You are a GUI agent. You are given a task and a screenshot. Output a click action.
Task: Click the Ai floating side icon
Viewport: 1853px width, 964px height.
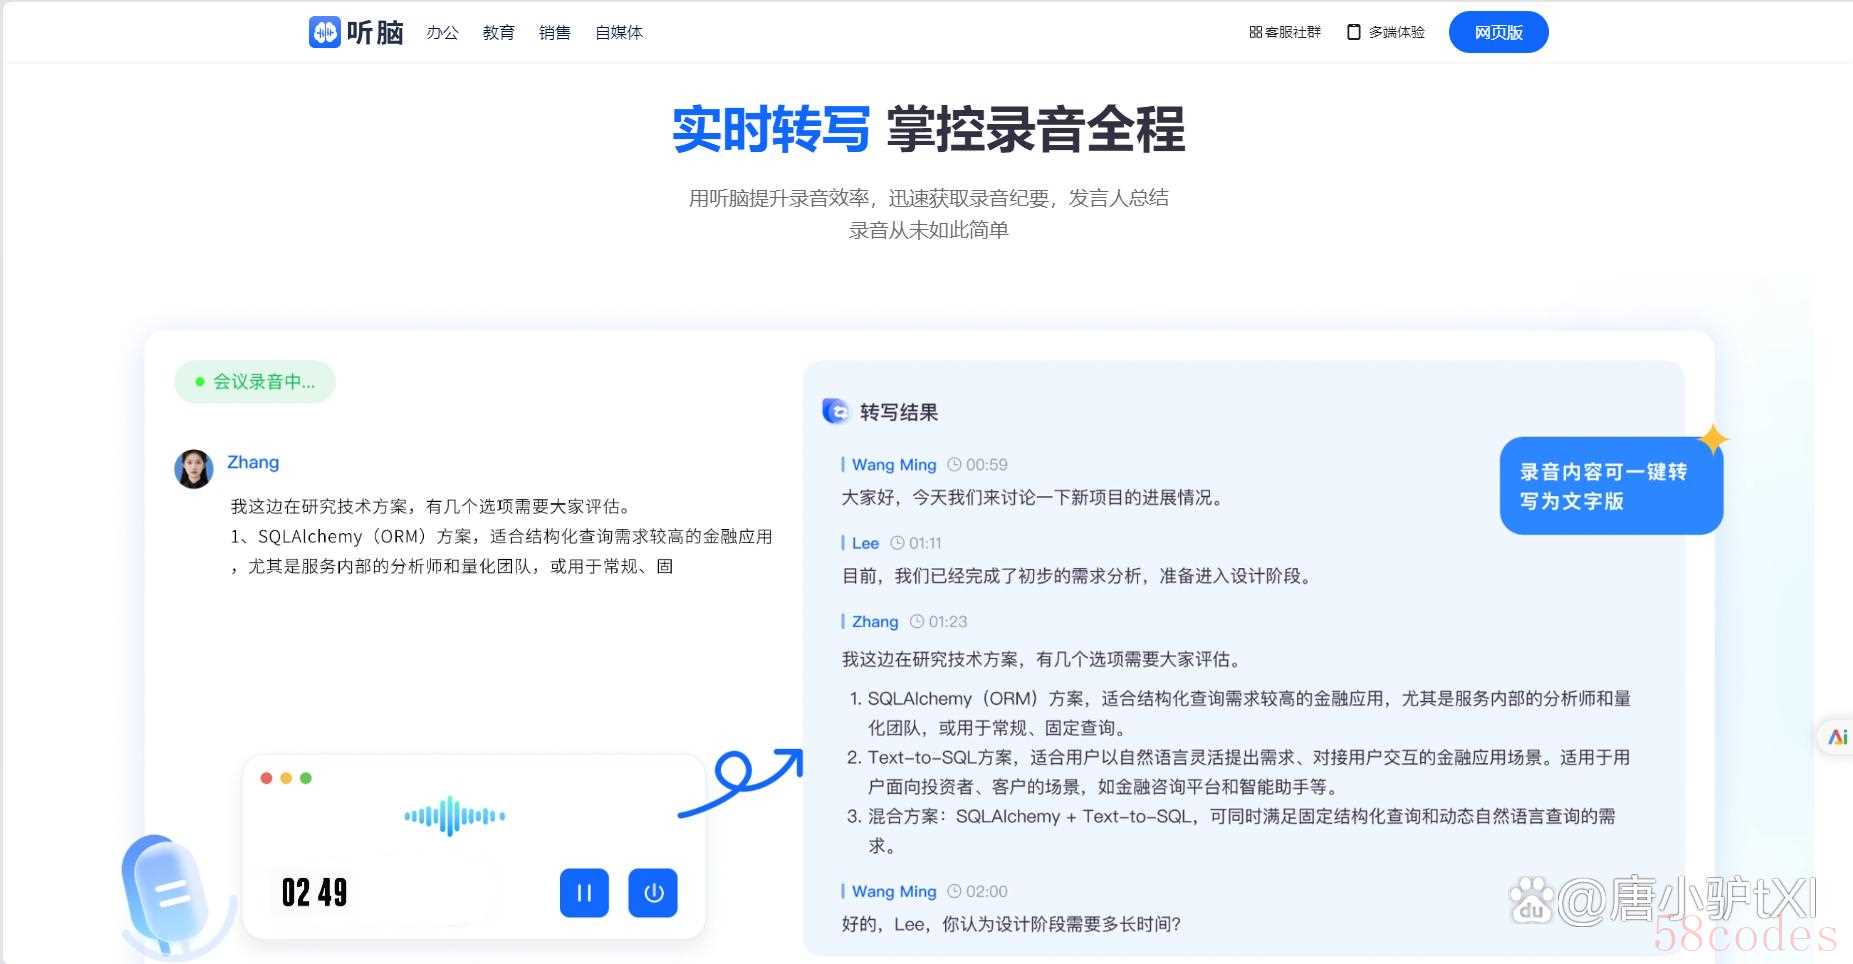[x=1837, y=737]
